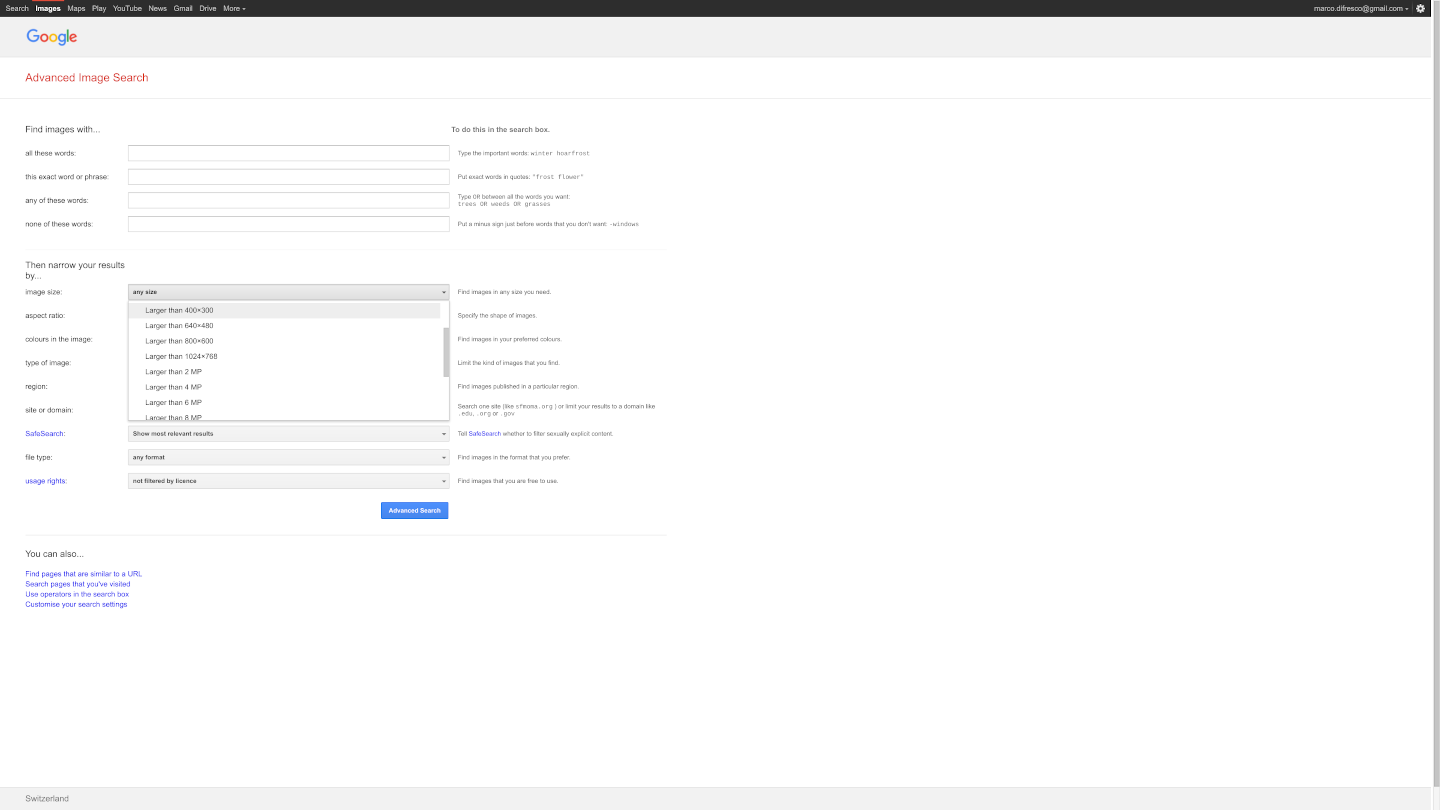
Task: Open 'Search pages that you've visited'
Action: point(78,584)
